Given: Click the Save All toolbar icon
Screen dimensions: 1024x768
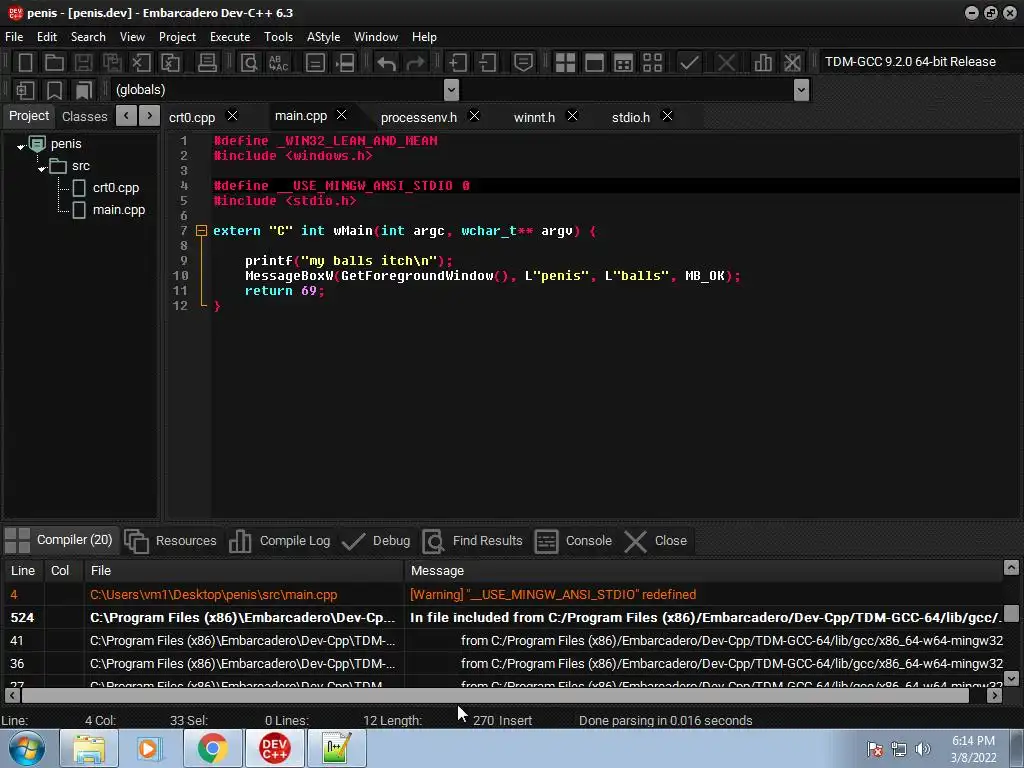Looking at the screenshot, I should pos(112,63).
